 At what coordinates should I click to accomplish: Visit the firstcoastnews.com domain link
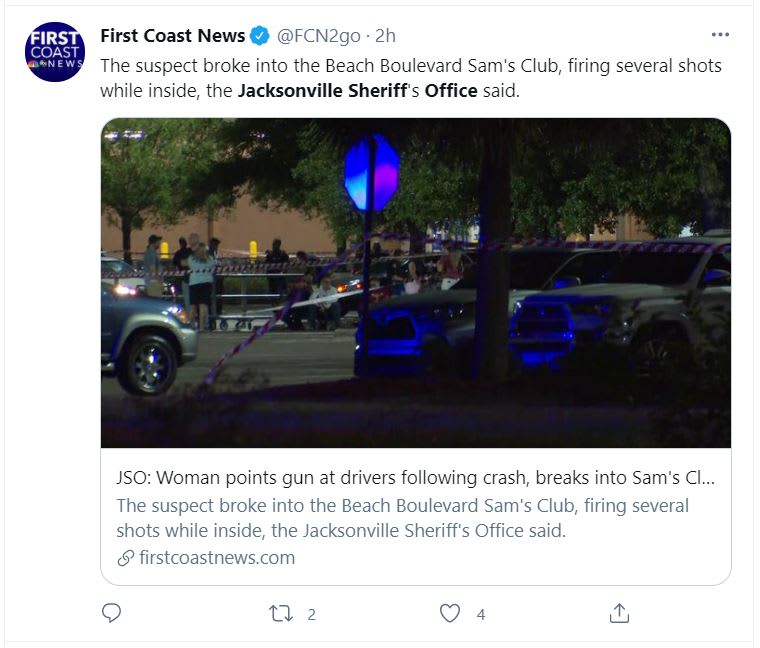(x=216, y=558)
